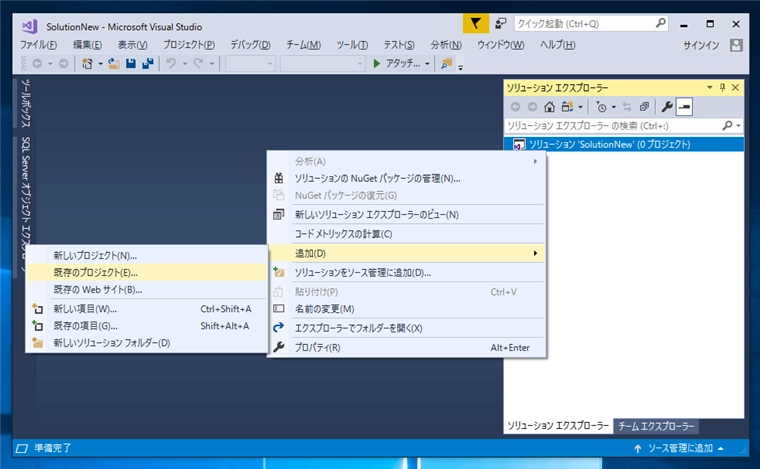Click Solution Explorer Home icon
Viewport: 760px width, 469px height.
549,107
